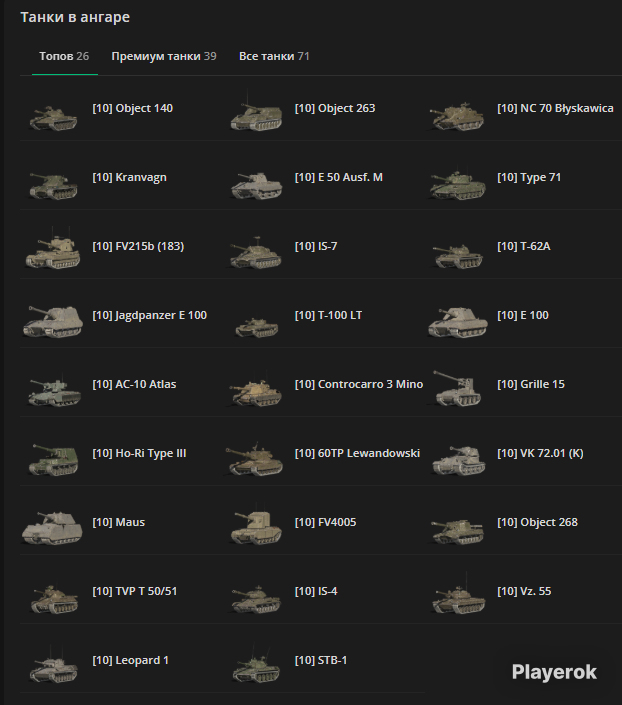The width and height of the screenshot is (622, 705).
Task: Click the 'Танки в ангаре' heading
Action: point(75,18)
